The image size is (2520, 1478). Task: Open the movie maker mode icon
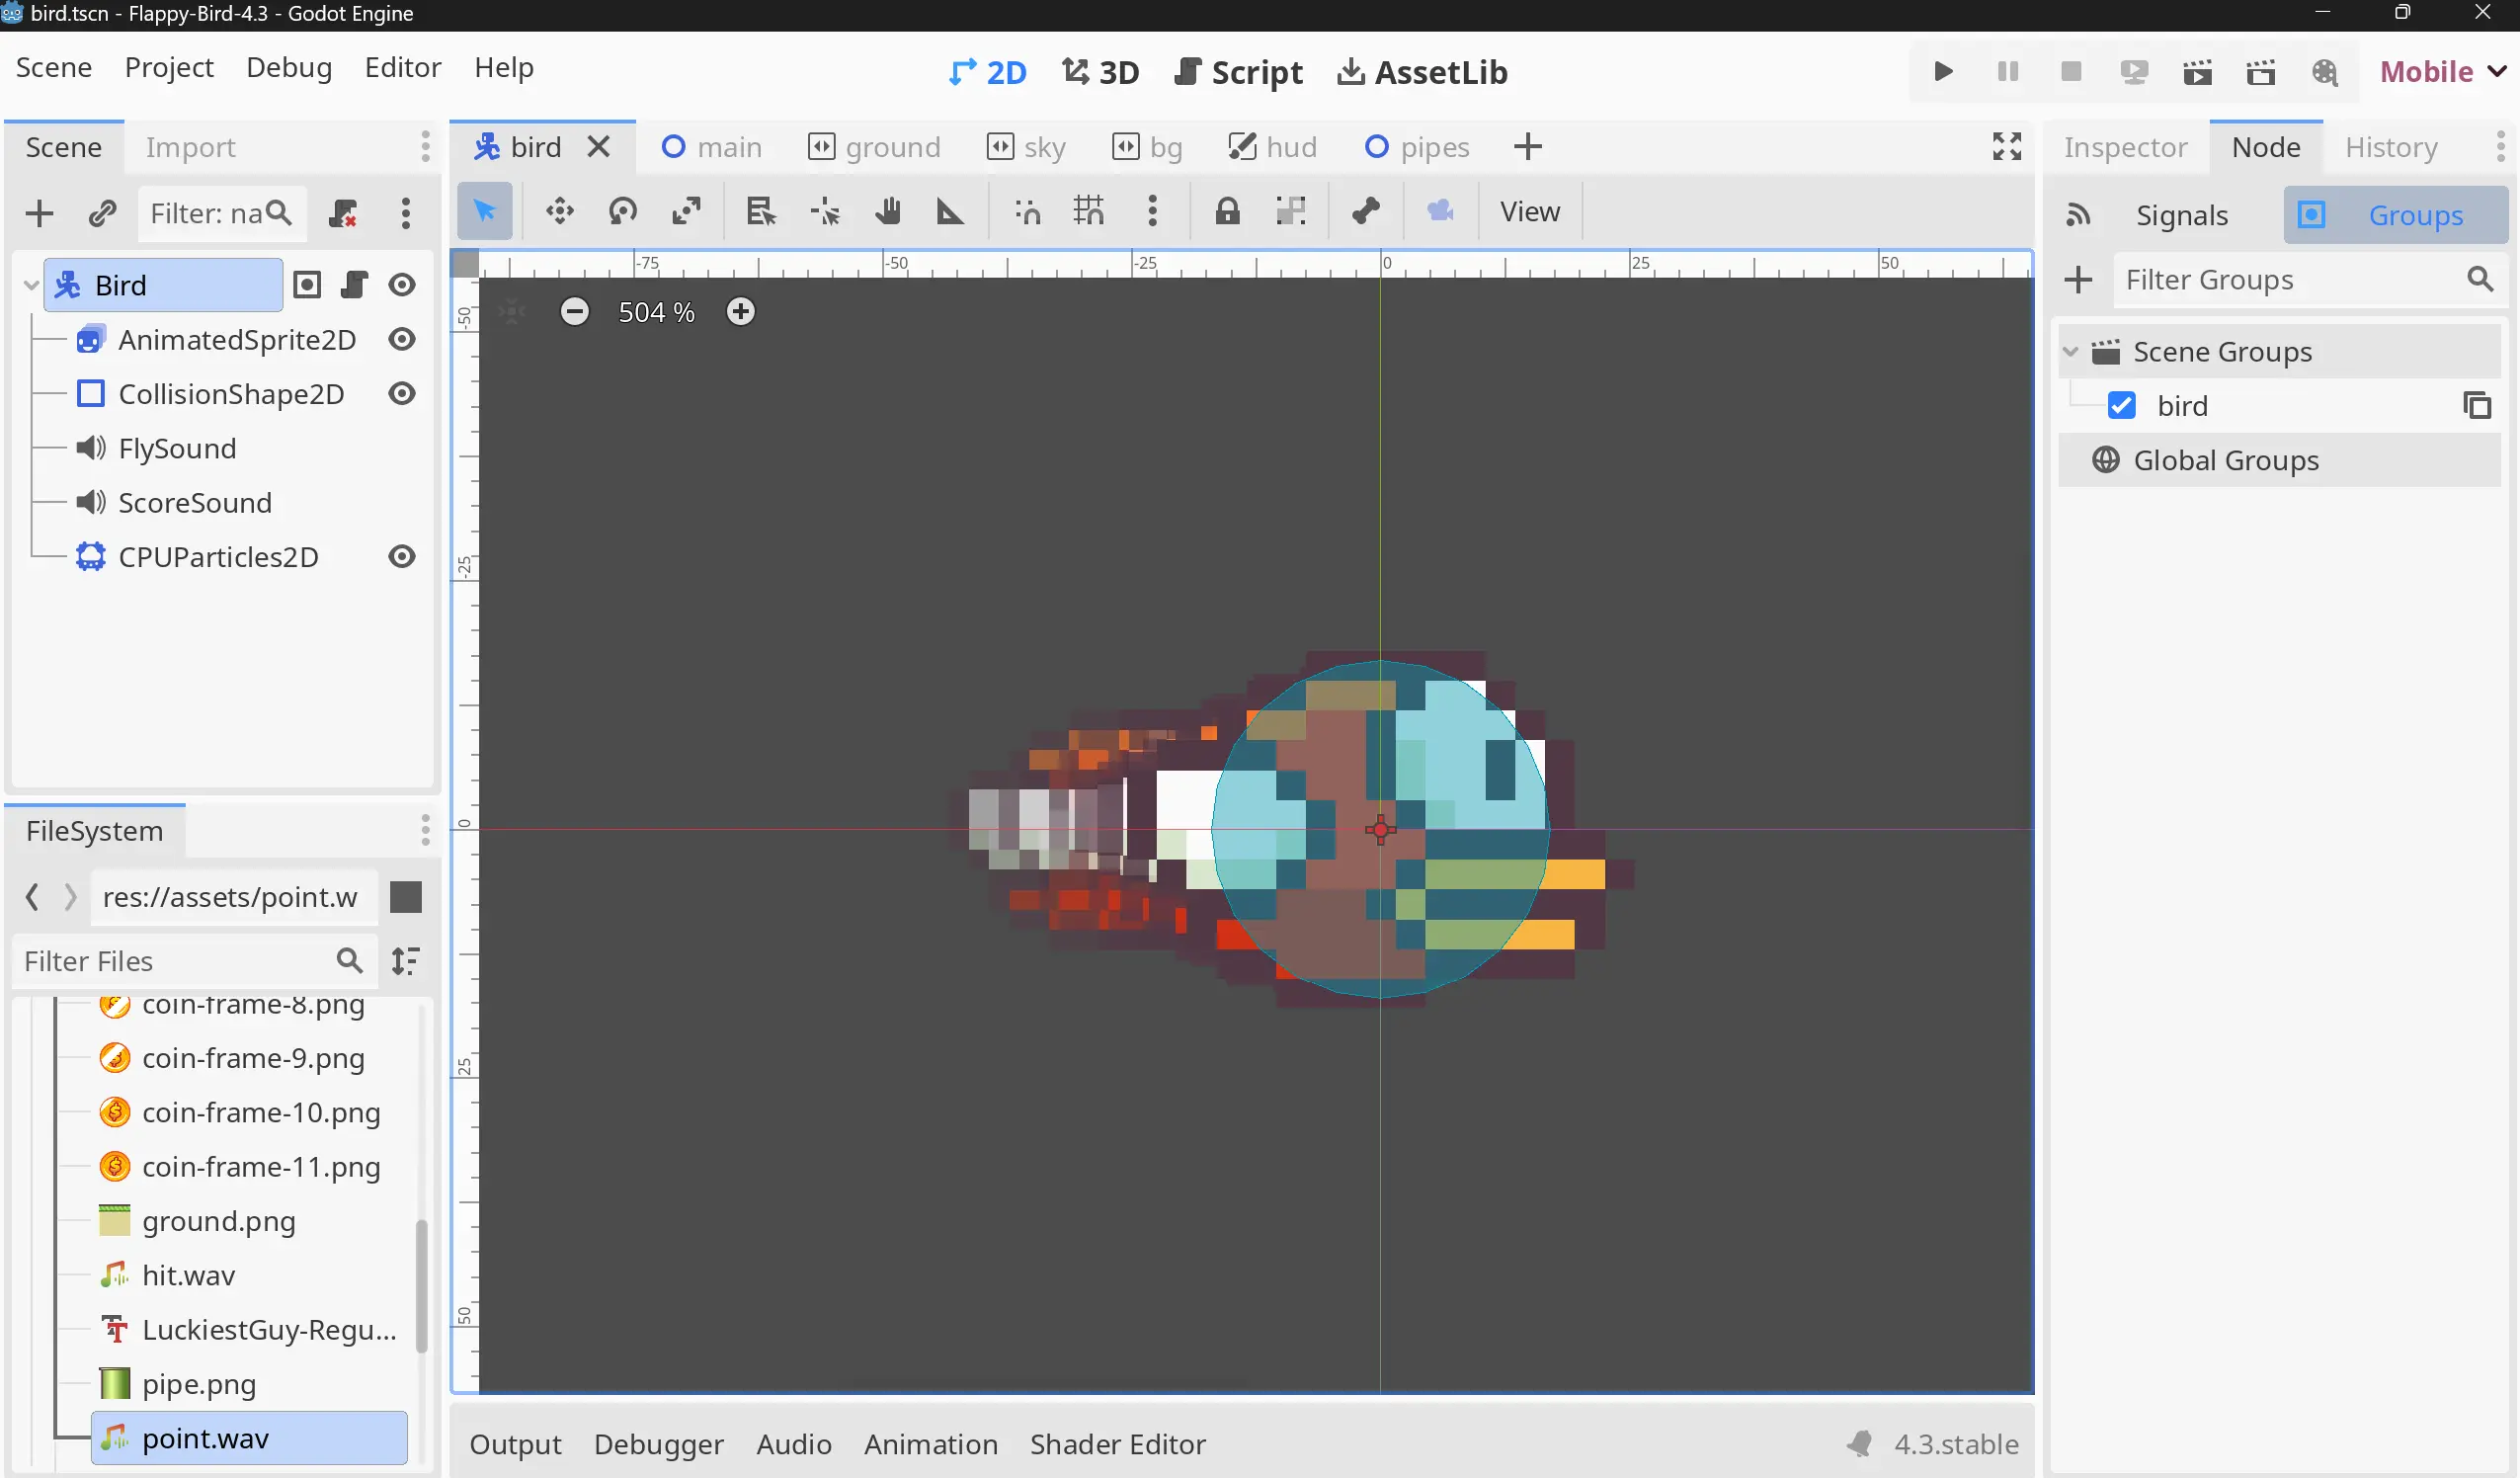[x=2325, y=72]
